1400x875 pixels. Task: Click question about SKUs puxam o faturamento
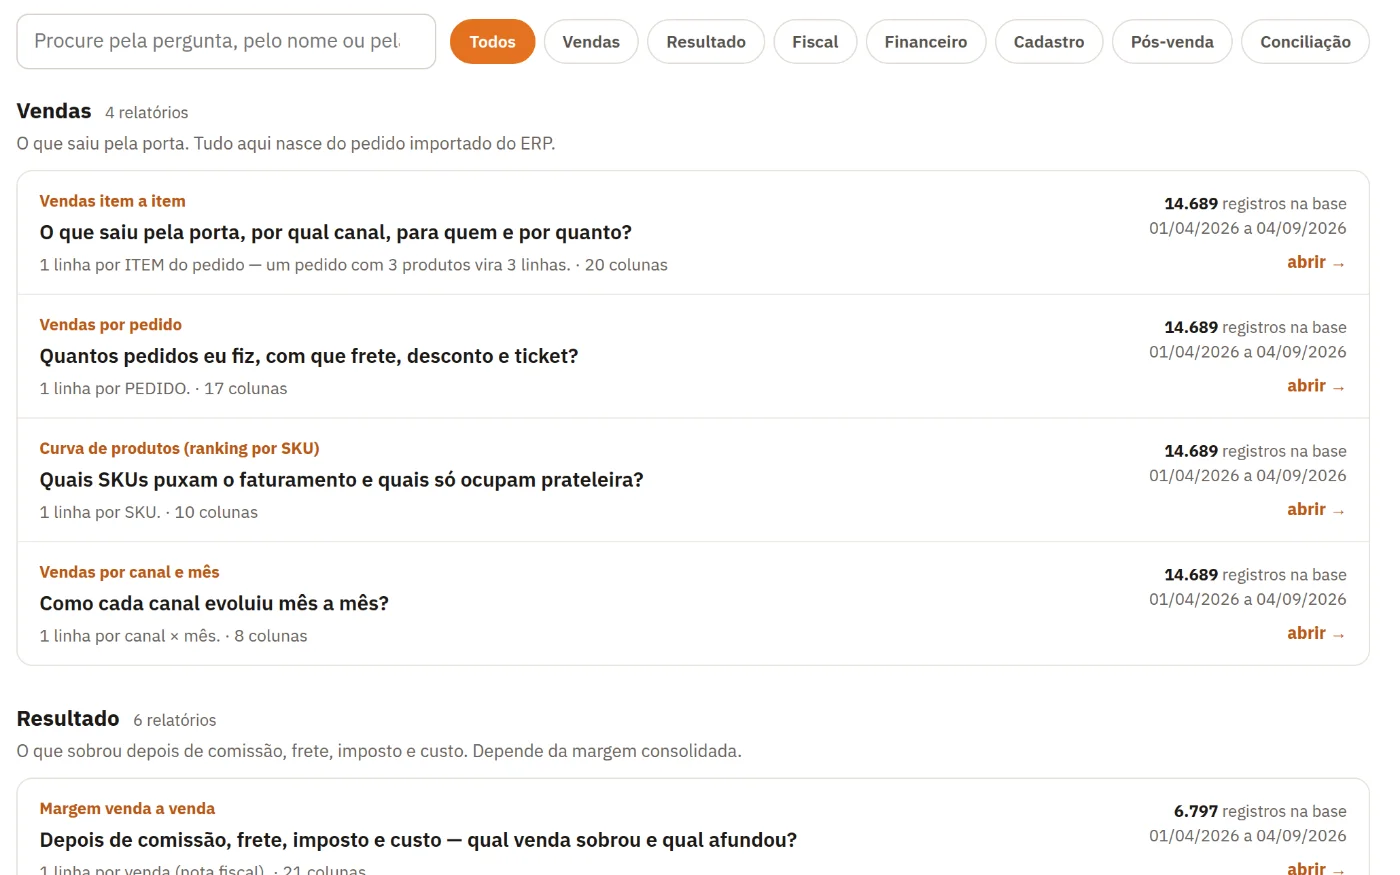click(x=341, y=480)
